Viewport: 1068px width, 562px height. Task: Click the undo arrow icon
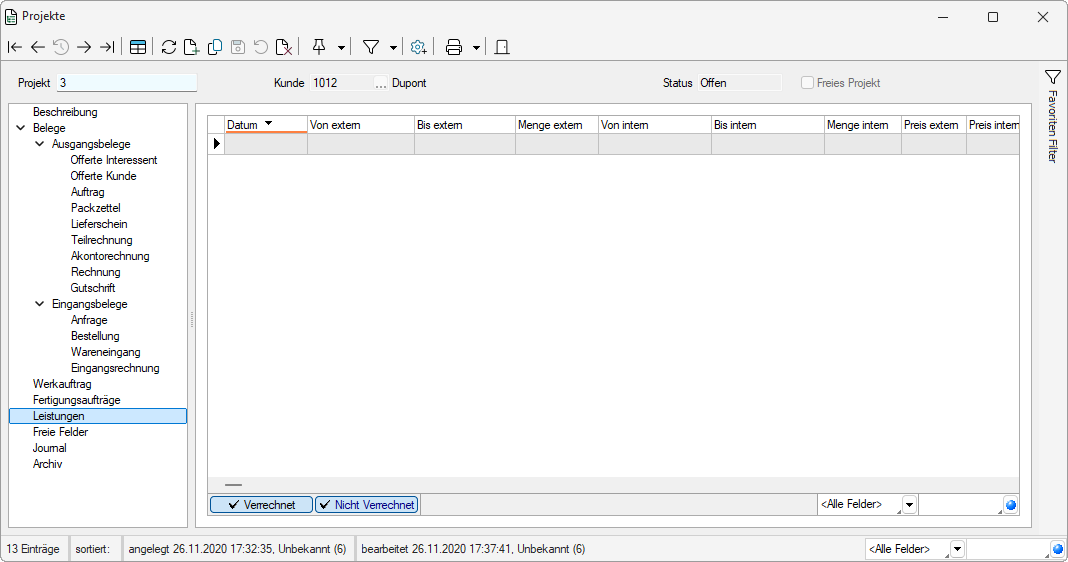[x=261, y=47]
